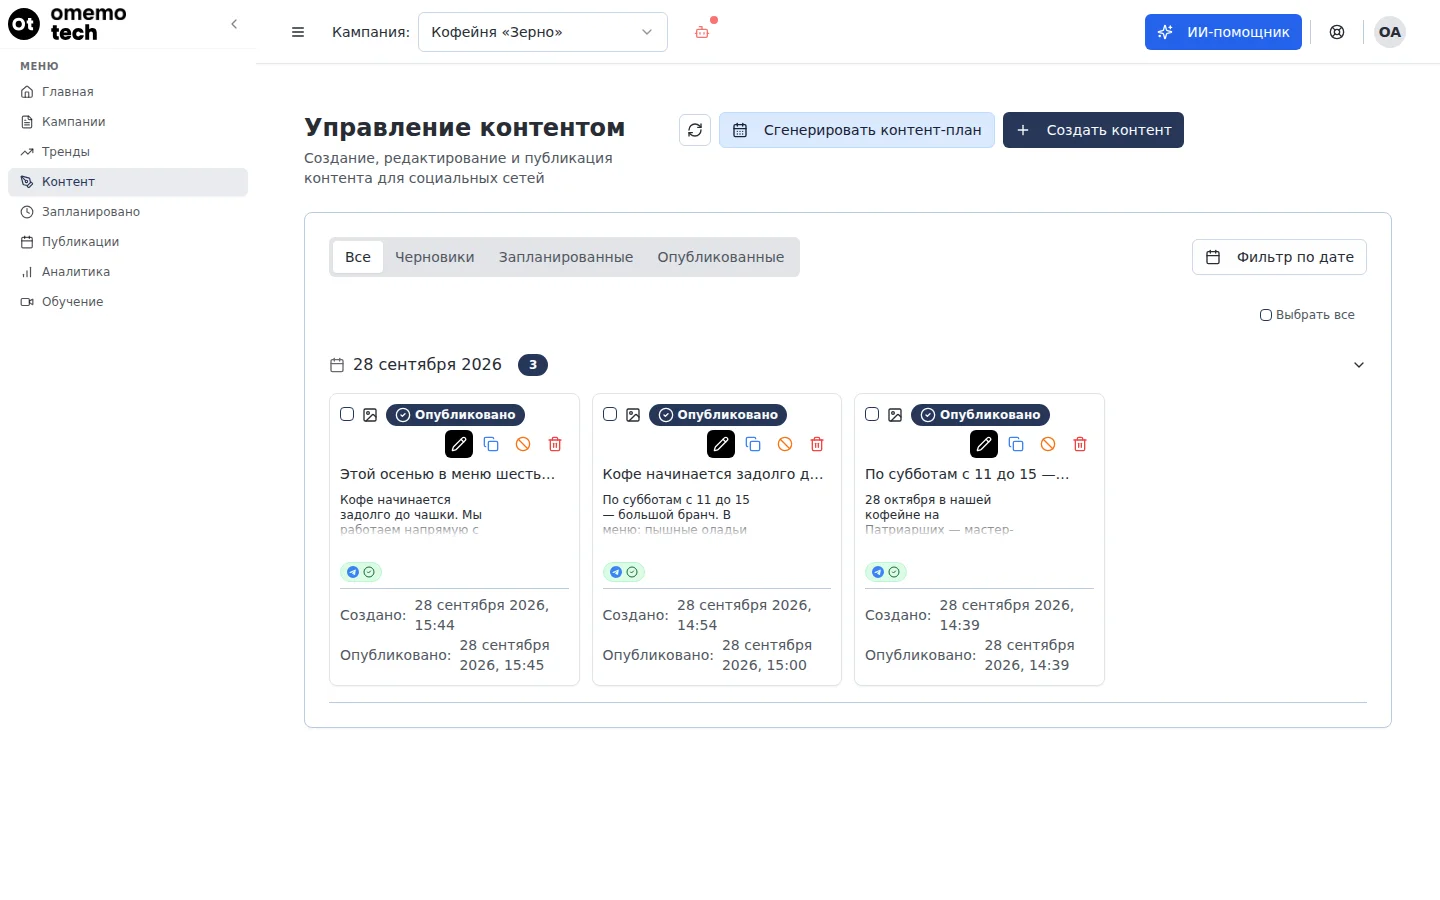The height and width of the screenshot is (900, 1440).
Task: Switch to the 'Черновики' tab
Action: click(x=435, y=257)
